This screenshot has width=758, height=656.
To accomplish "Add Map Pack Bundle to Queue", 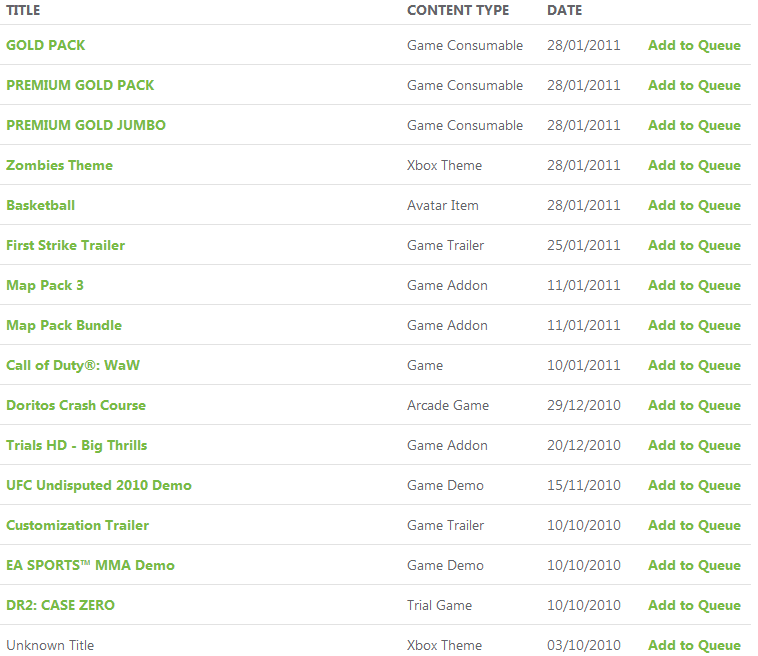I will [694, 325].
